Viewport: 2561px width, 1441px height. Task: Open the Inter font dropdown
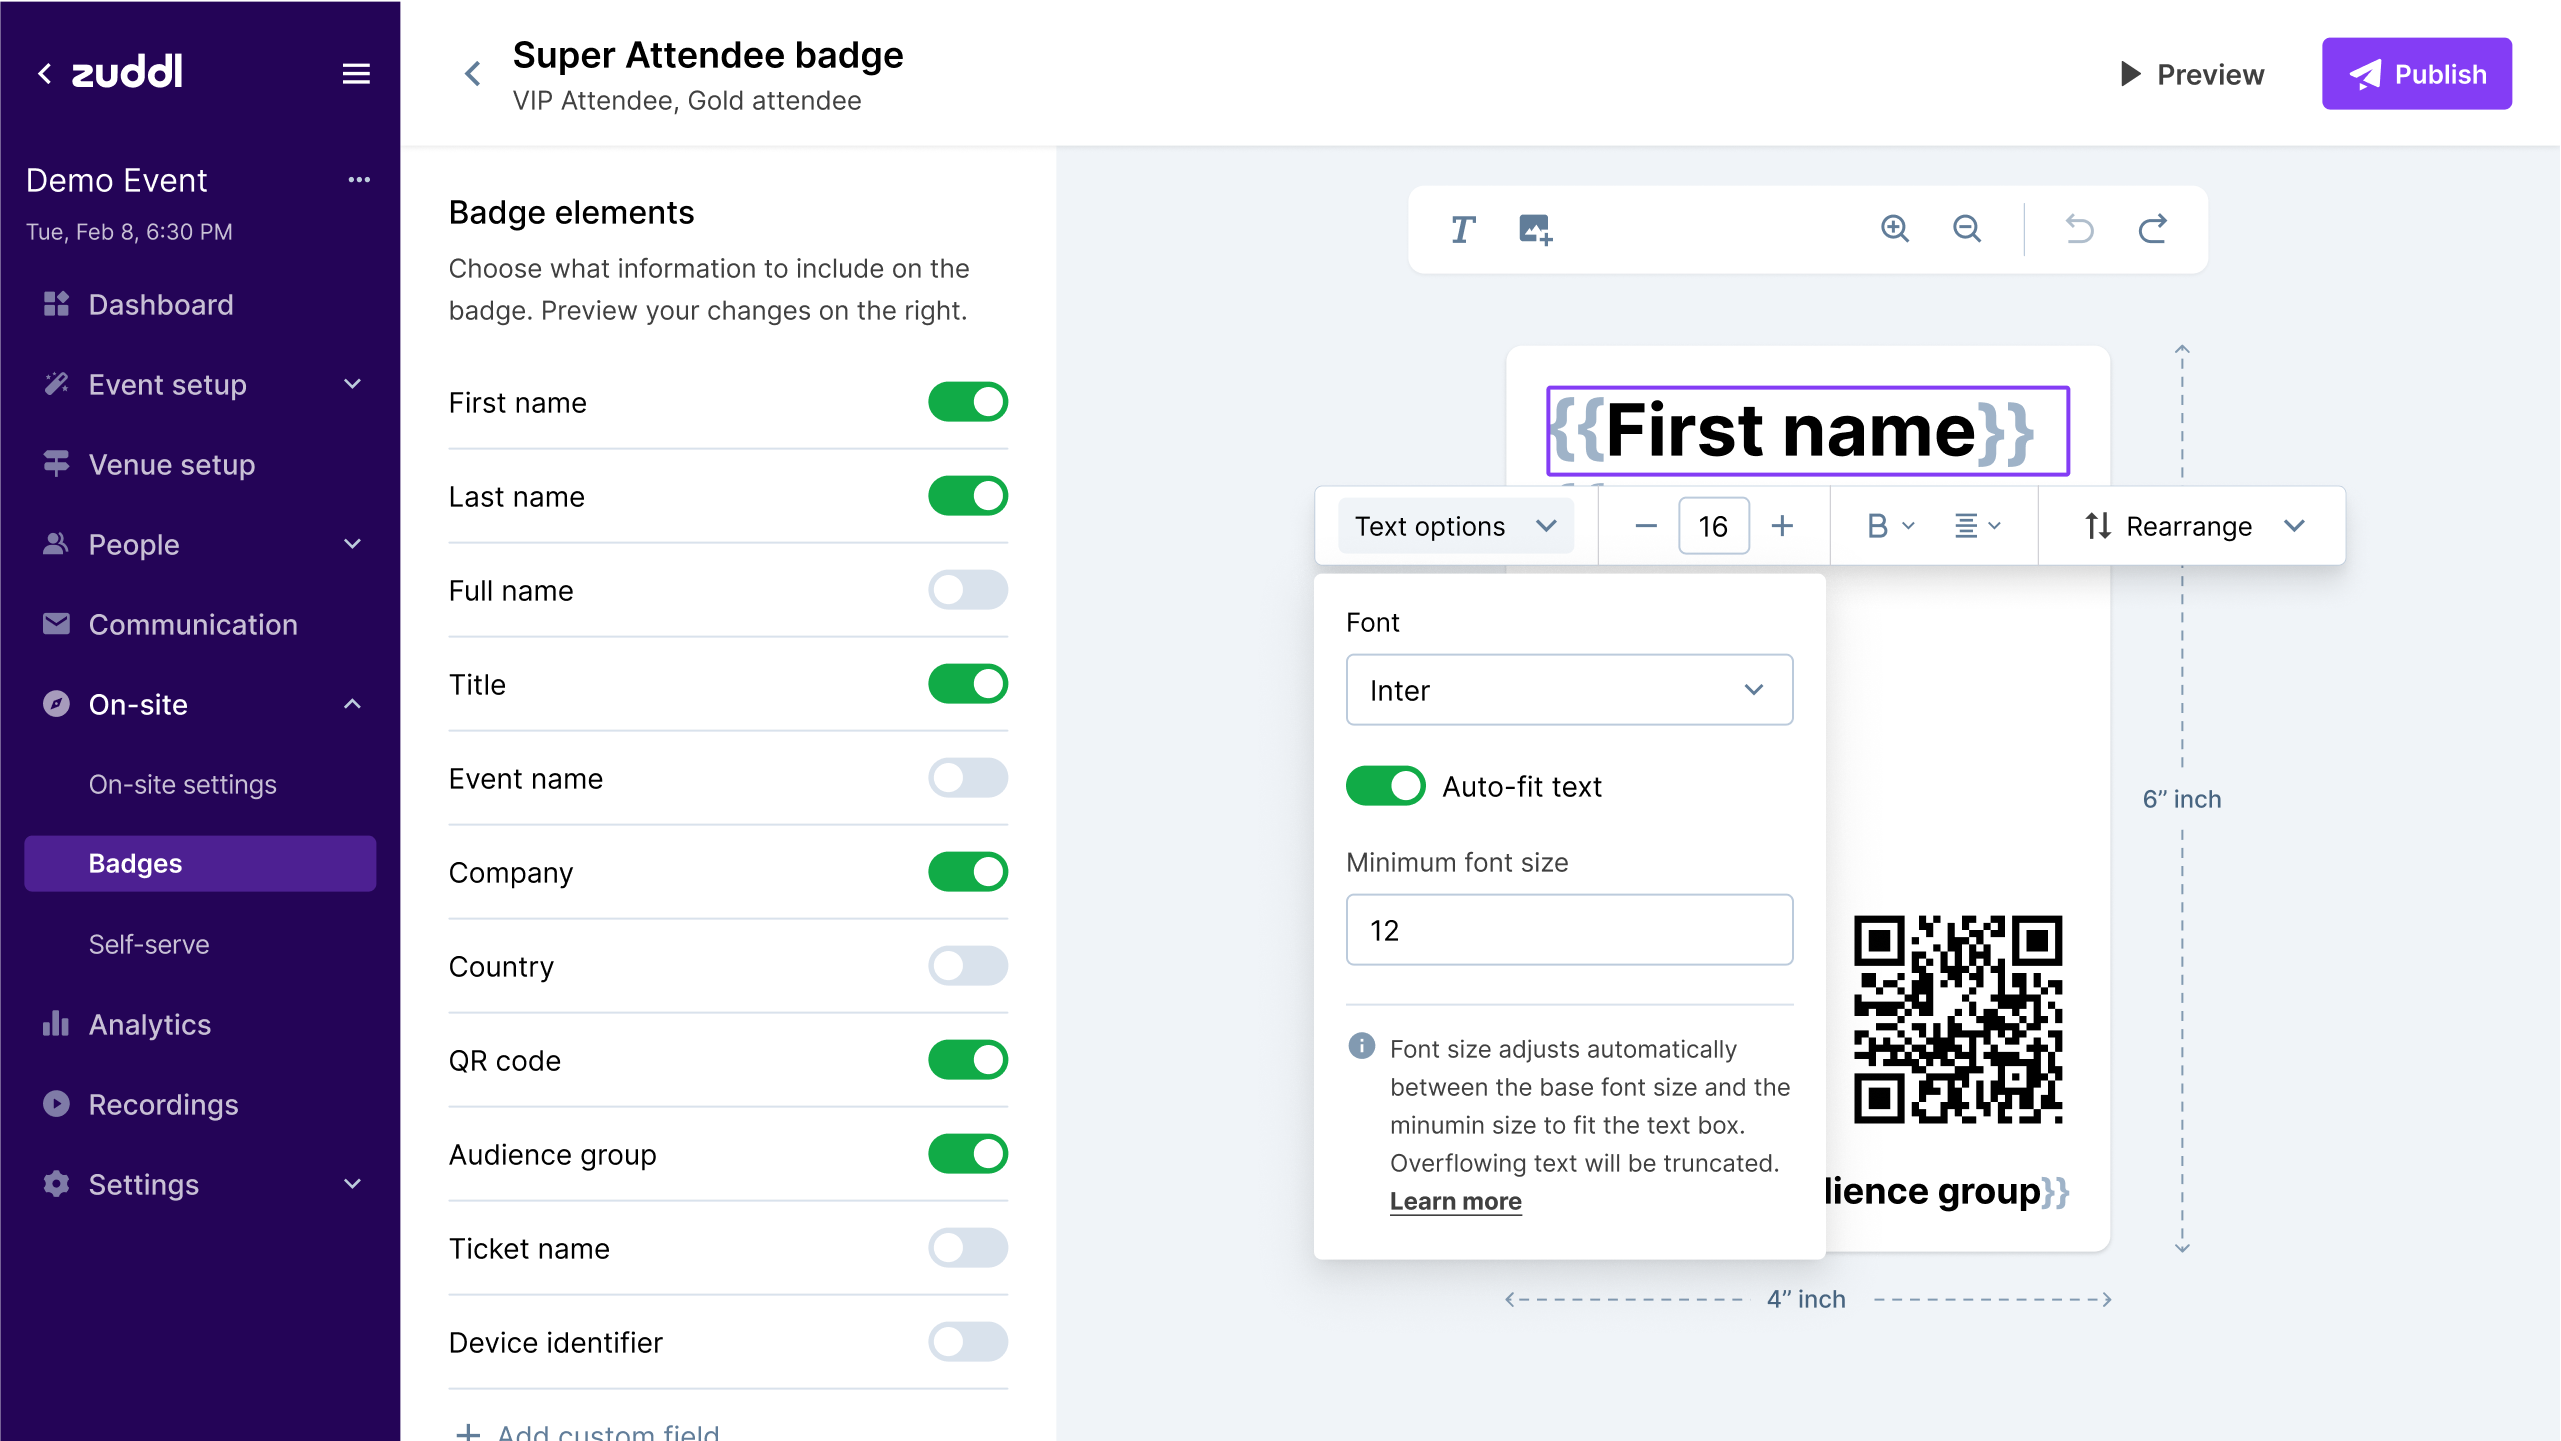[1569, 690]
